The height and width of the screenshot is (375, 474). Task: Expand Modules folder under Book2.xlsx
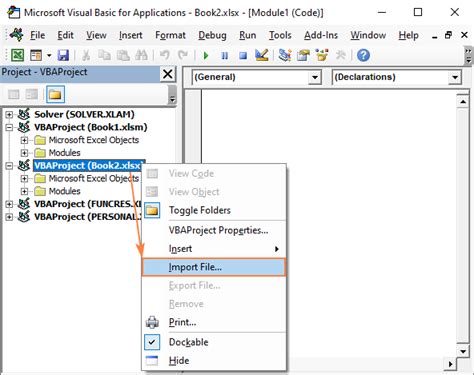point(24,191)
